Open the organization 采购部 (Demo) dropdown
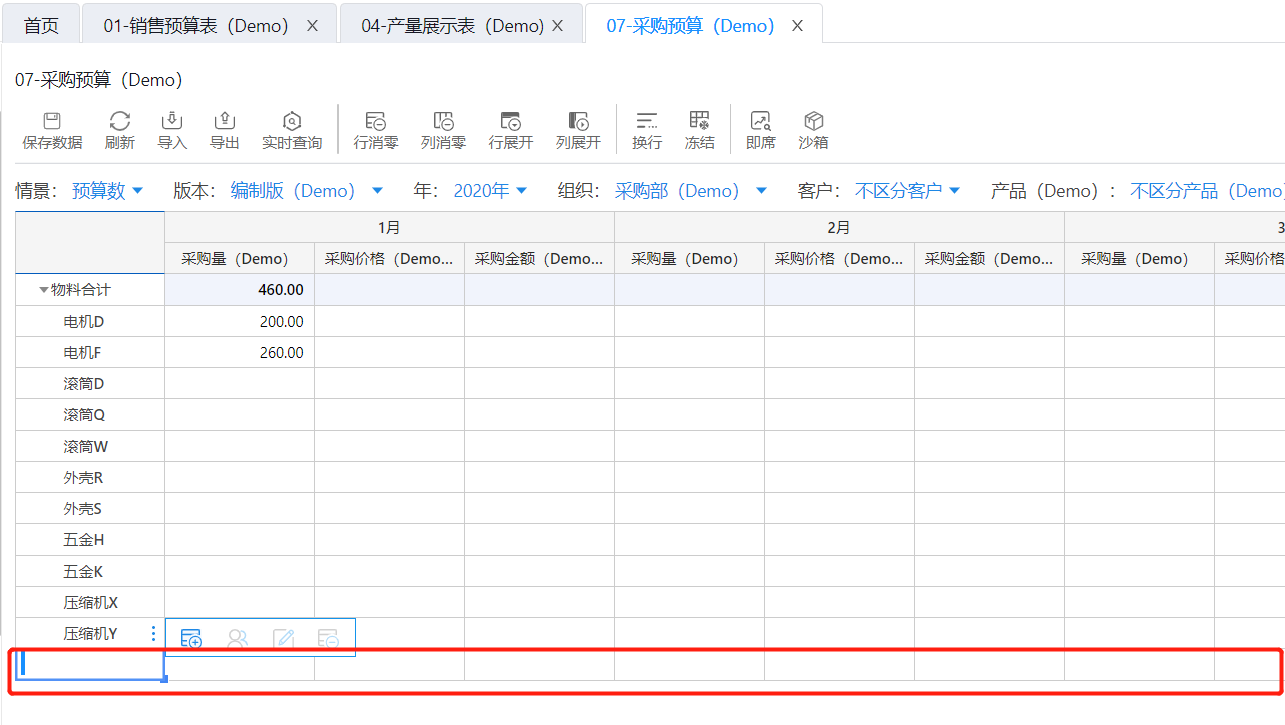 [690, 191]
